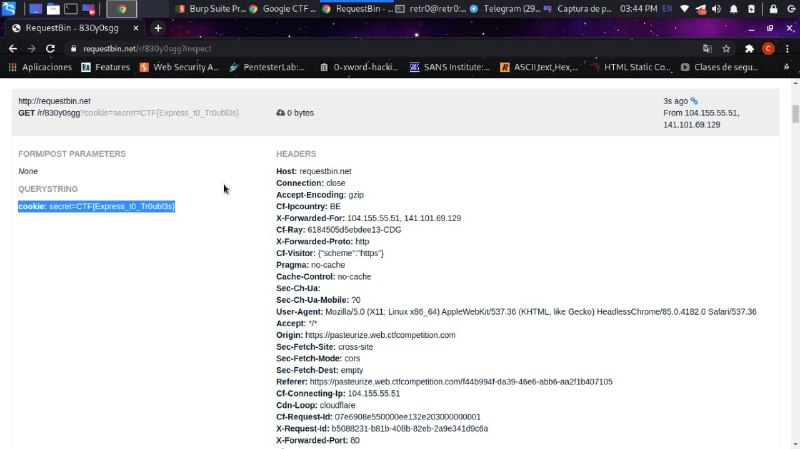Screen dimensions: 800x449
Task: Bookmark this page with star icon
Action: [x=726, y=48]
